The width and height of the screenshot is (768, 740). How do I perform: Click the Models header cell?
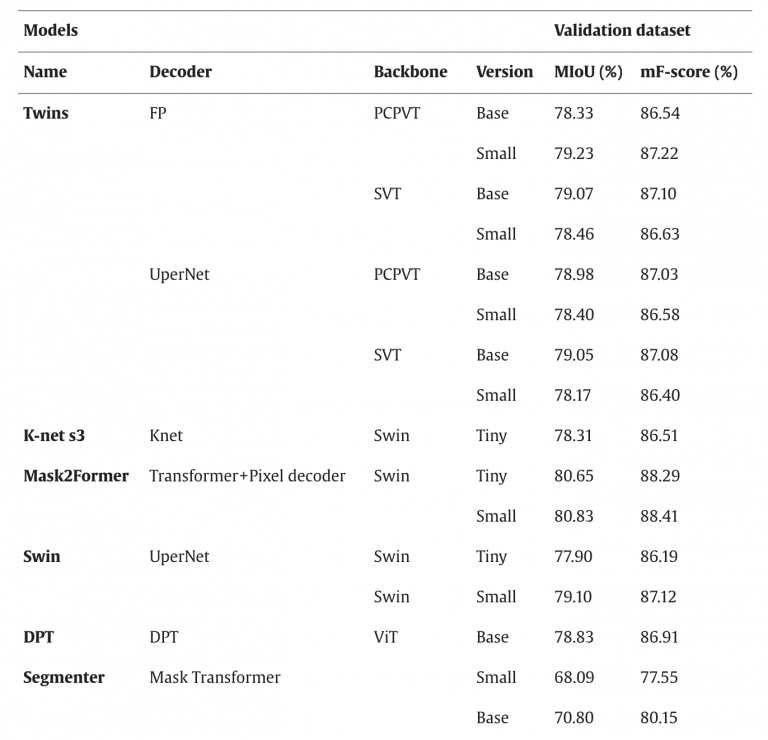50,30
